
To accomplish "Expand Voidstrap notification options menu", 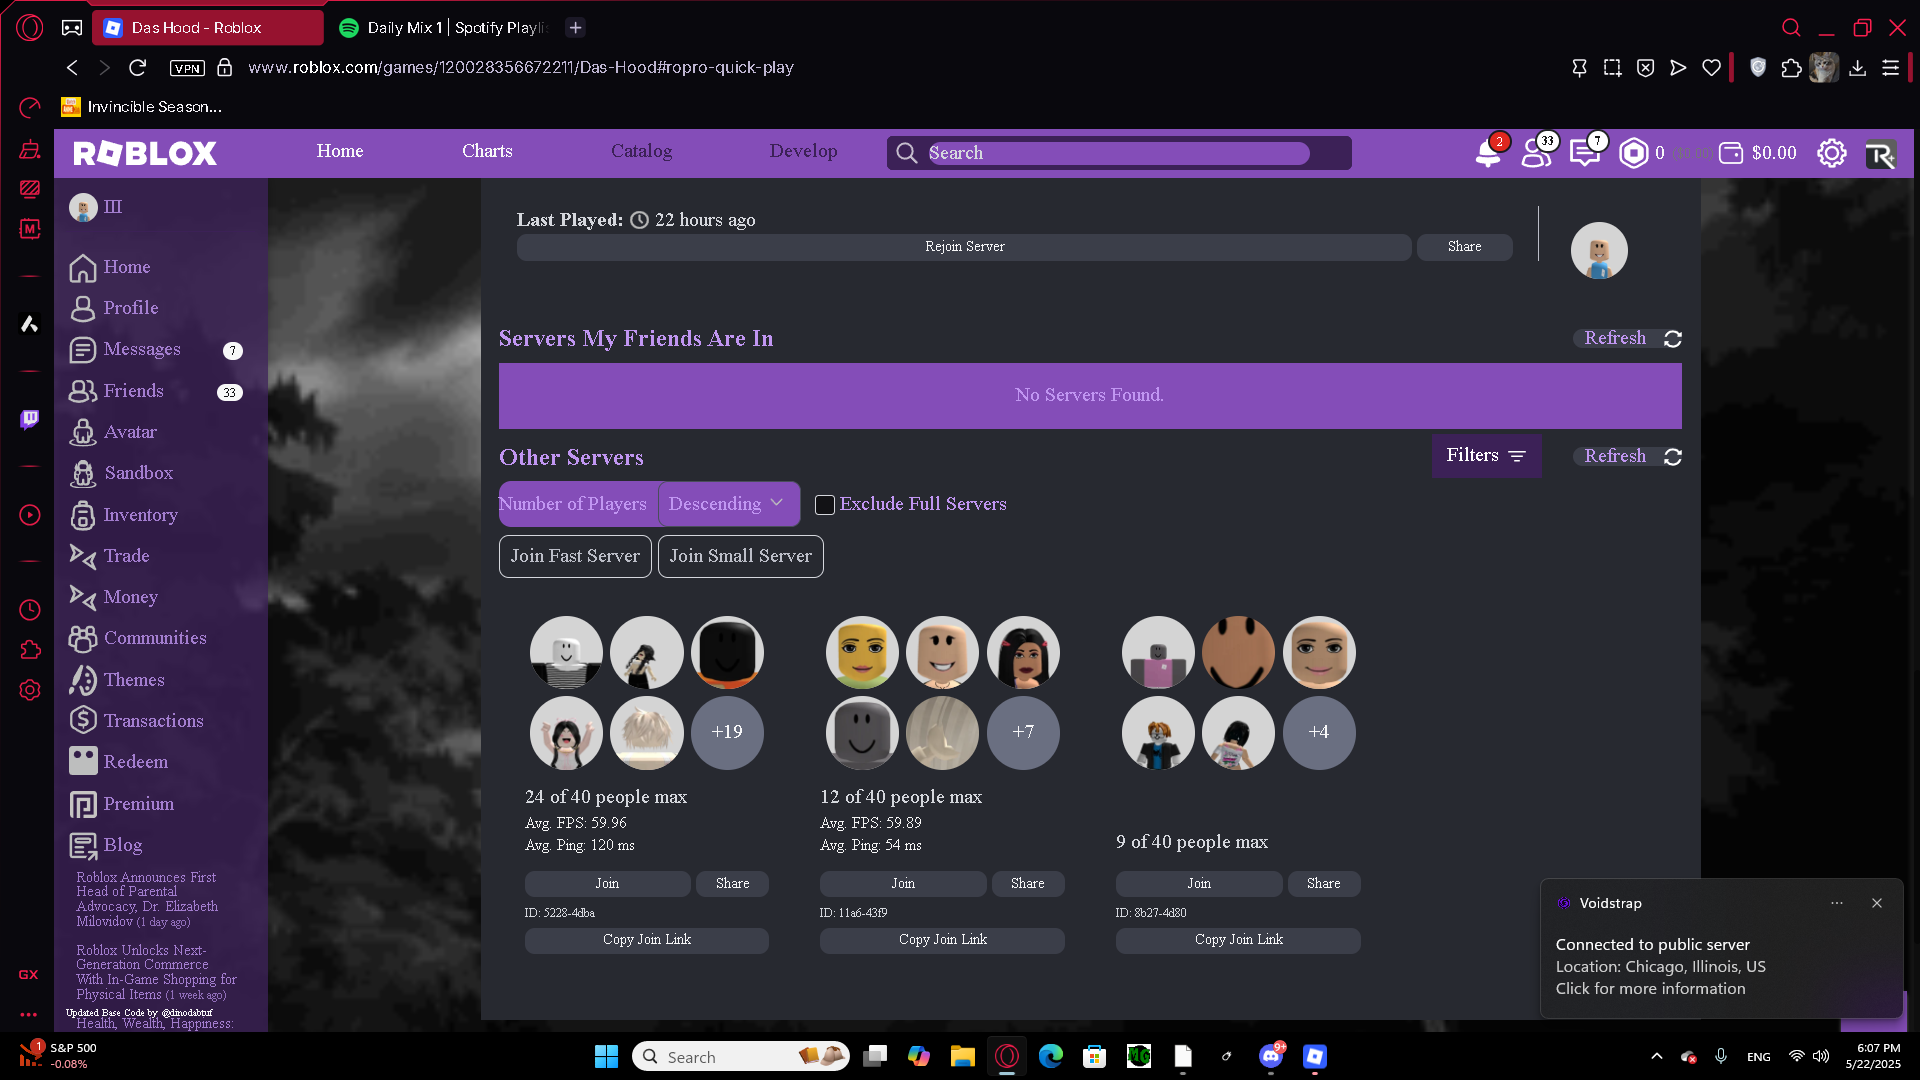I will pyautogui.click(x=1837, y=903).
